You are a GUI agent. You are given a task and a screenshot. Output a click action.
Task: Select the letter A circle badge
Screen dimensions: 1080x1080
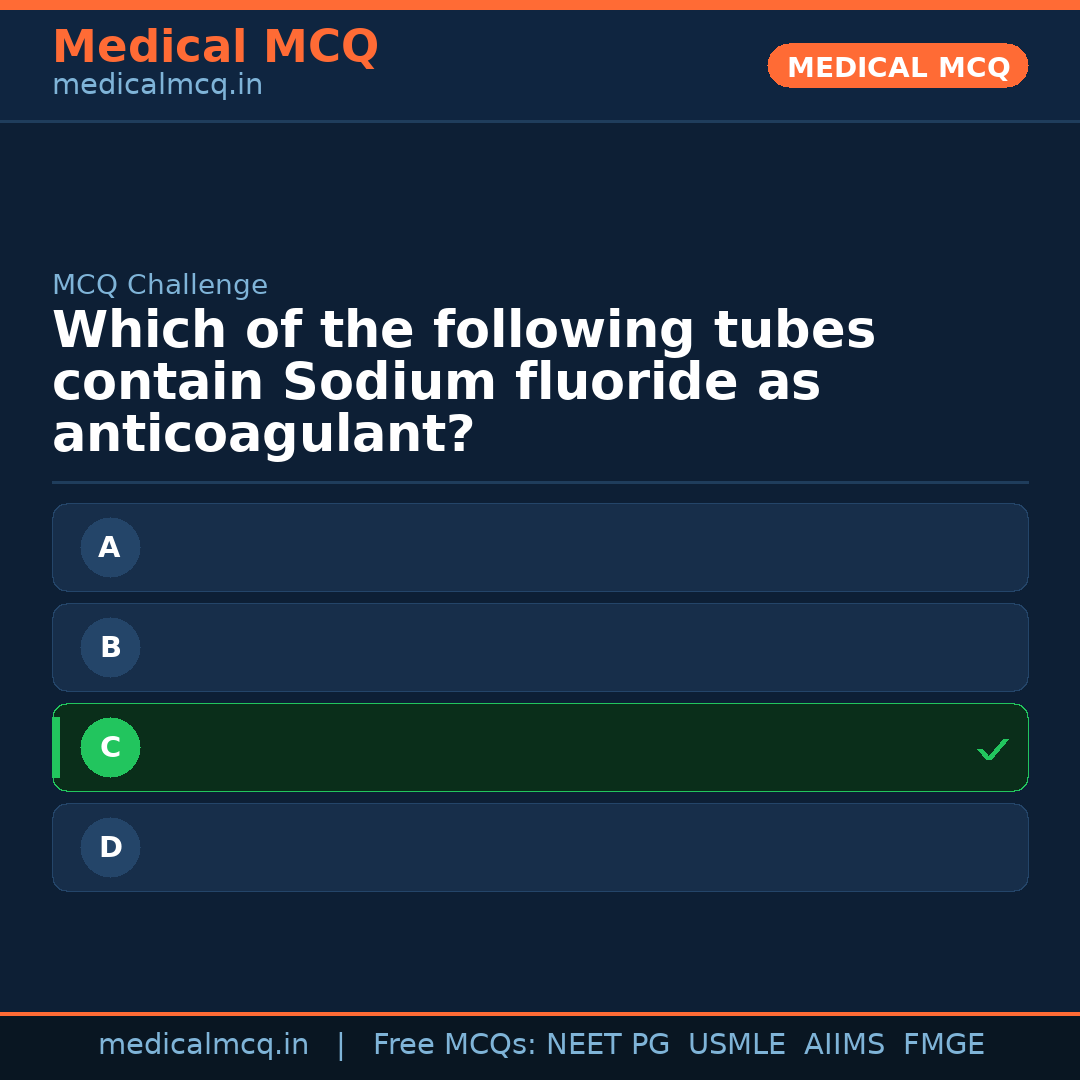click(110, 548)
